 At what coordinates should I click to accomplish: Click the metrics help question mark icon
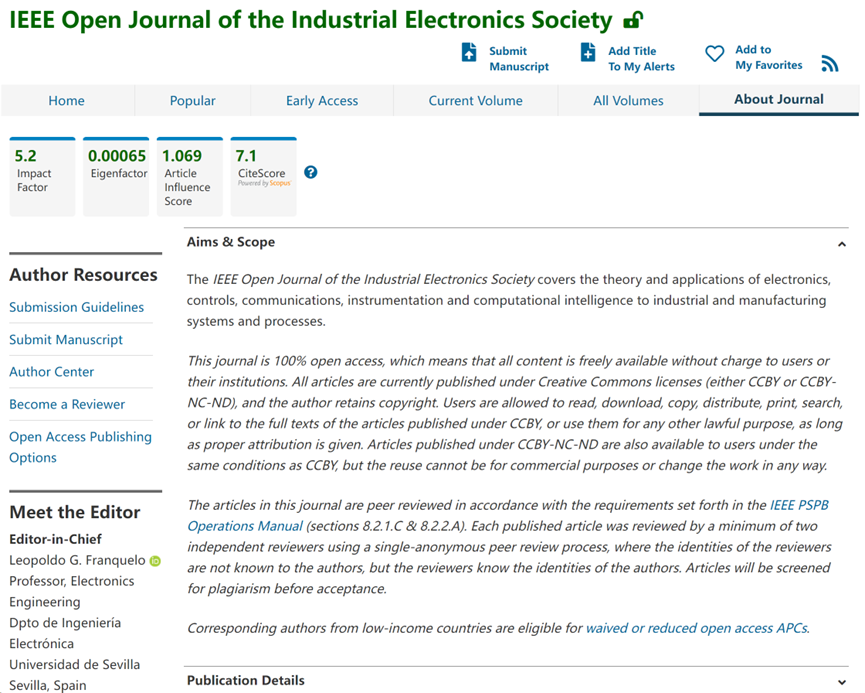(x=311, y=172)
